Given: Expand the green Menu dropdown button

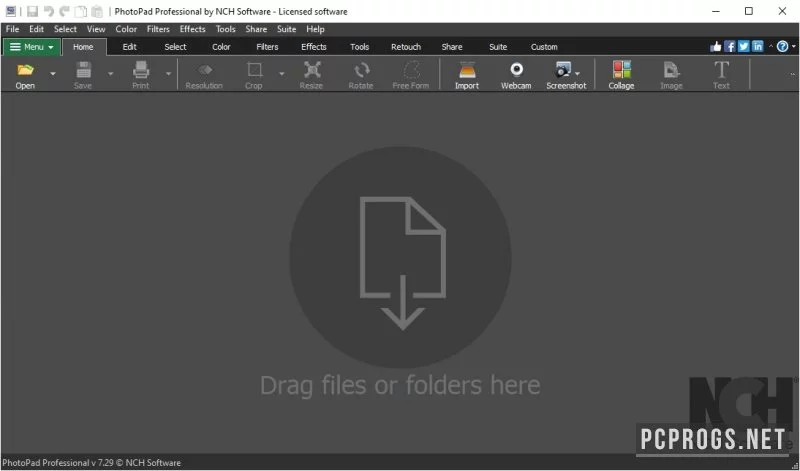Looking at the screenshot, I should [32, 47].
